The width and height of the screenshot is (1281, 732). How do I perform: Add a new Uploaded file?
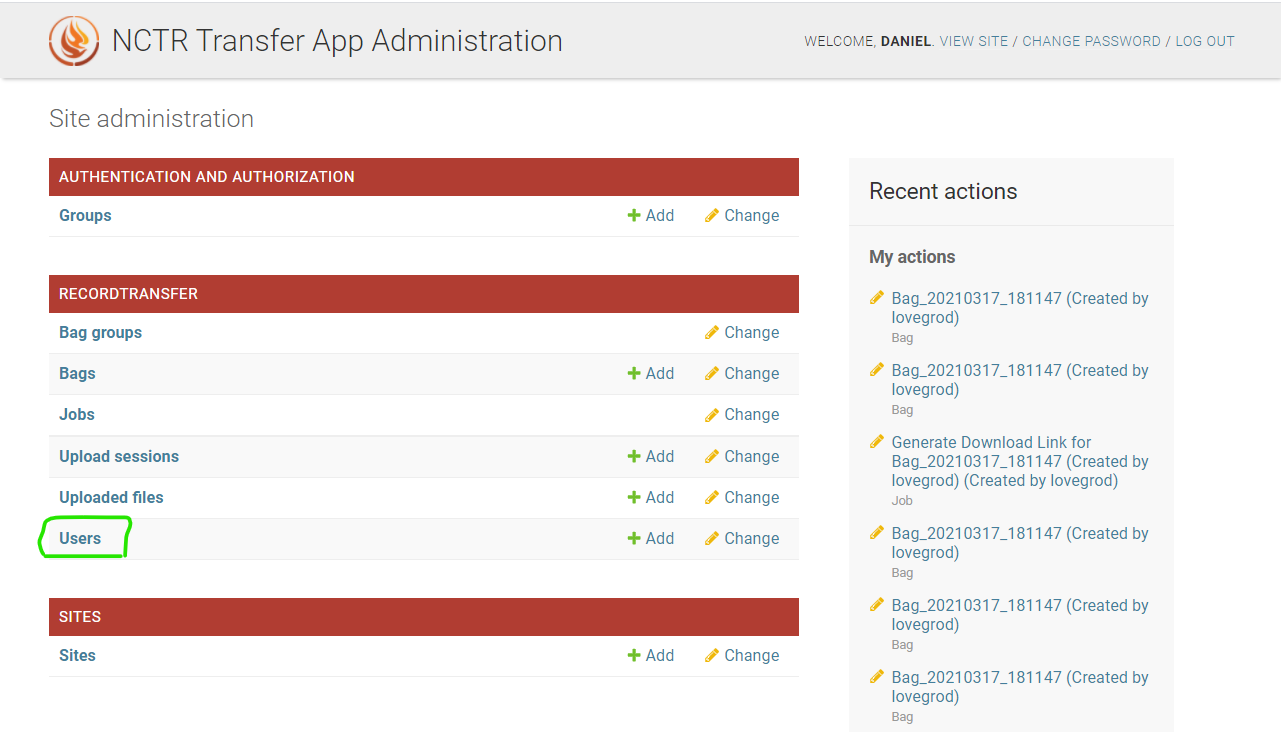[651, 497]
